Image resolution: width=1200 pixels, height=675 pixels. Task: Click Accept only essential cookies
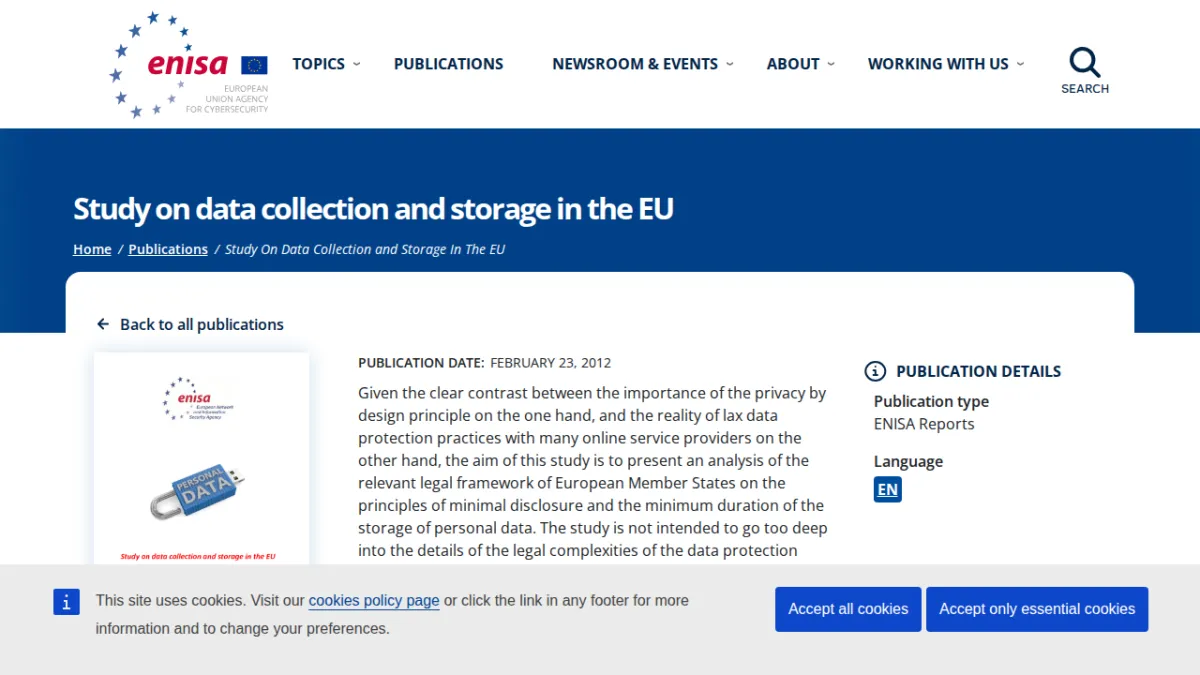[x=1037, y=609]
